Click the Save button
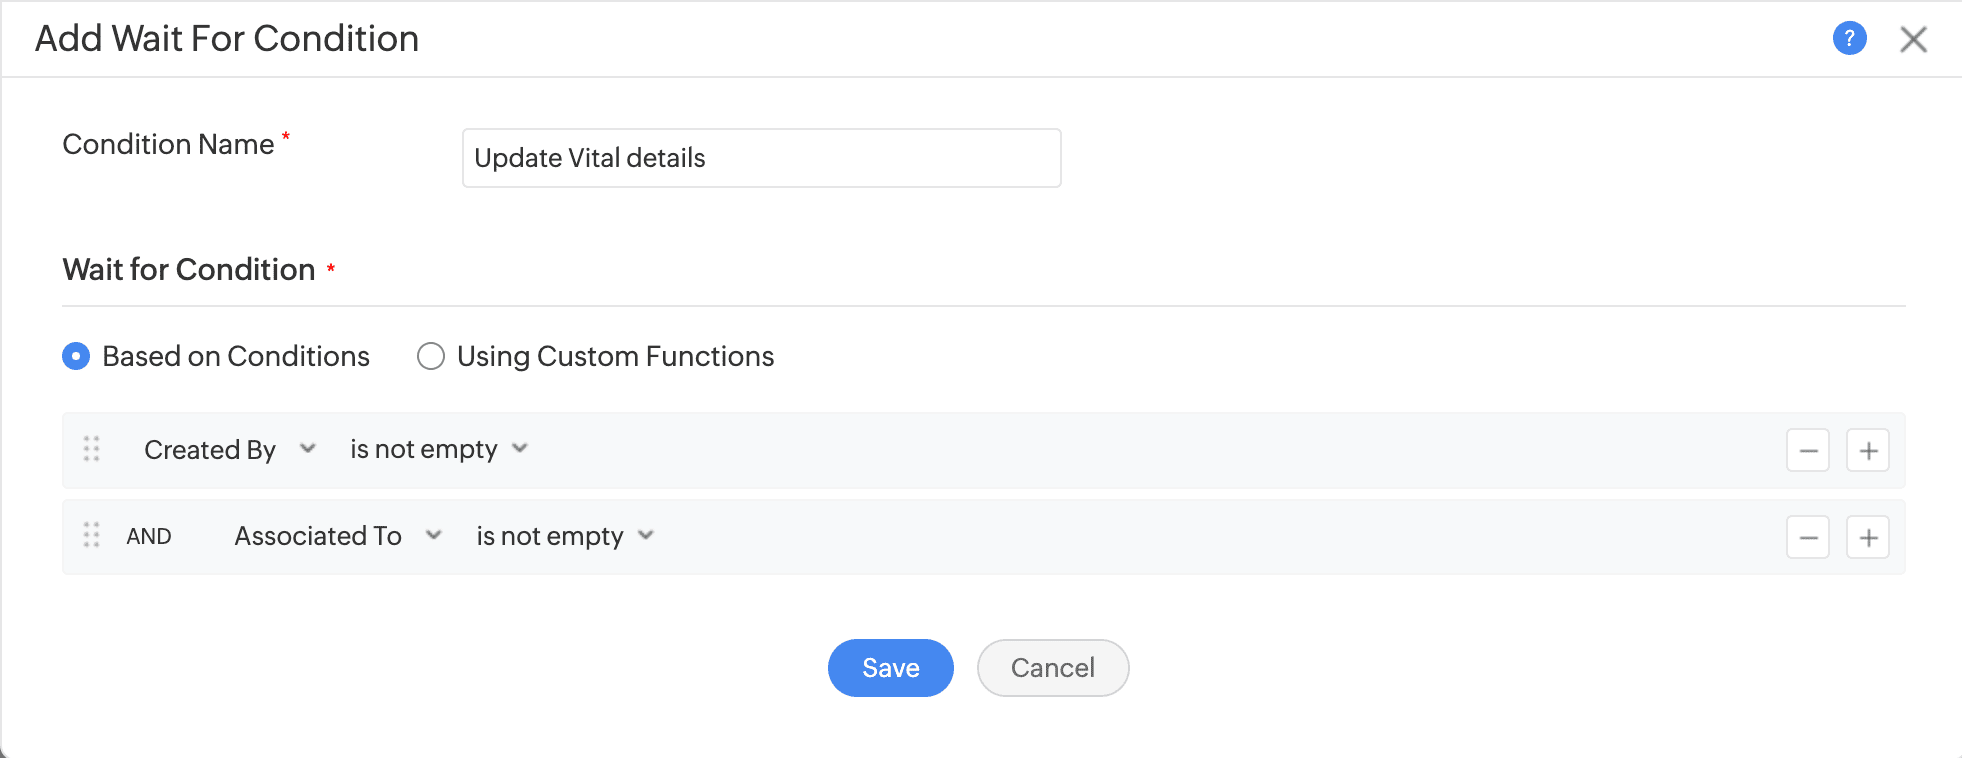The width and height of the screenshot is (1962, 758). point(890,668)
